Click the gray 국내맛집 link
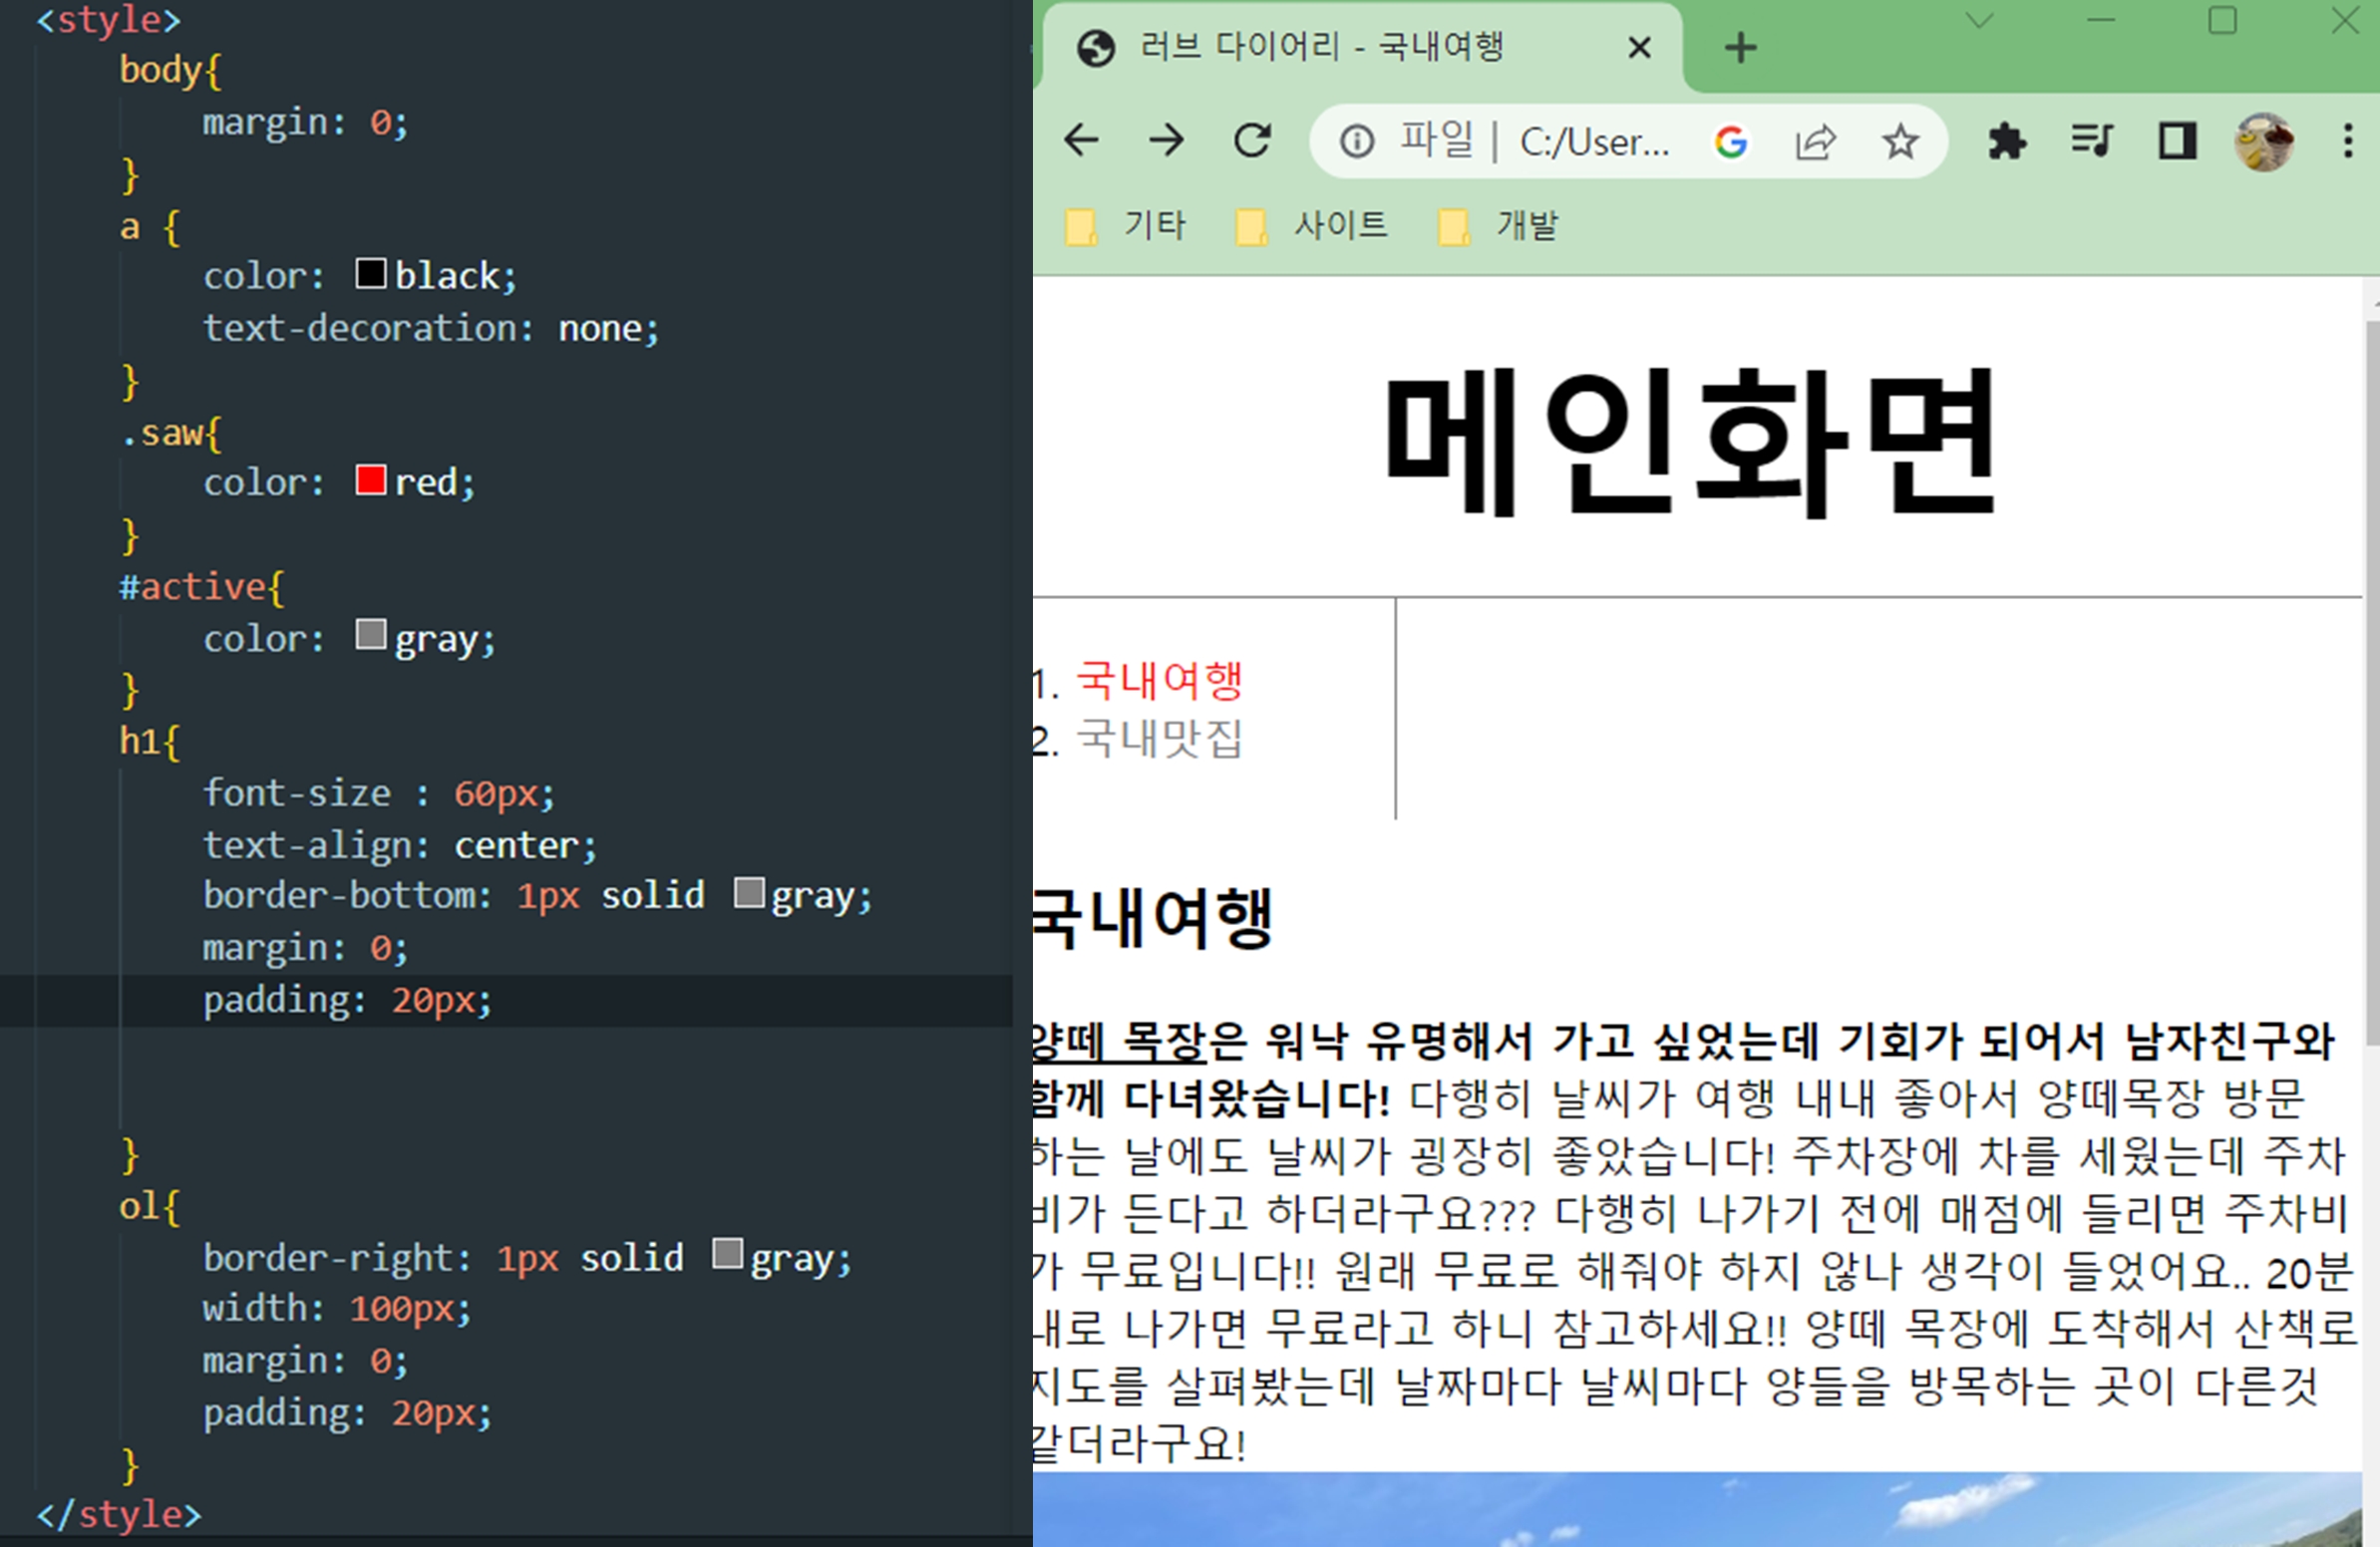The width and height of the screenshot is (2380, 1547). coord(1159,740)
